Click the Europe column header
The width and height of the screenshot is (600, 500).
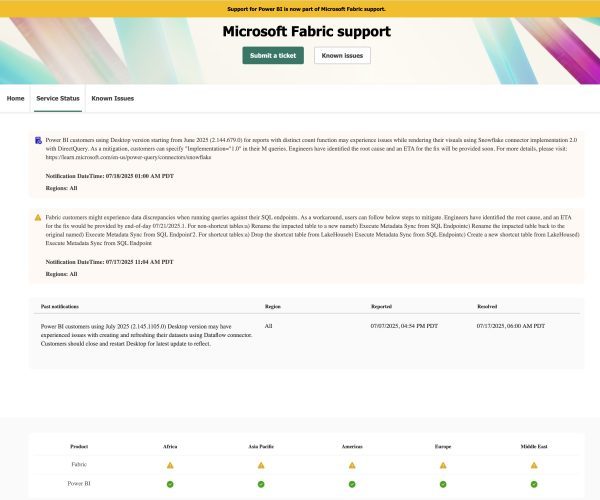pyautogui.click(x=443, y=446)
